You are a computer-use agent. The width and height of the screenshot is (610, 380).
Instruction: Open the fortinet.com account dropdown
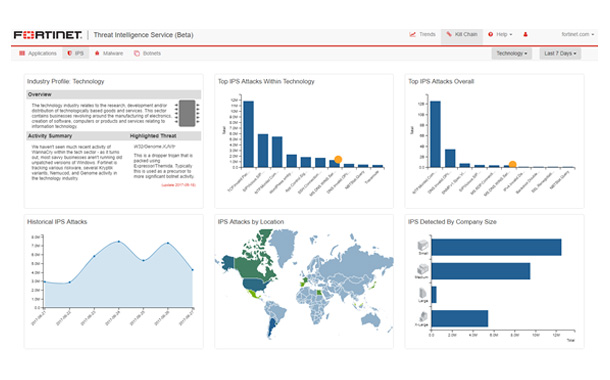point(578,34)
